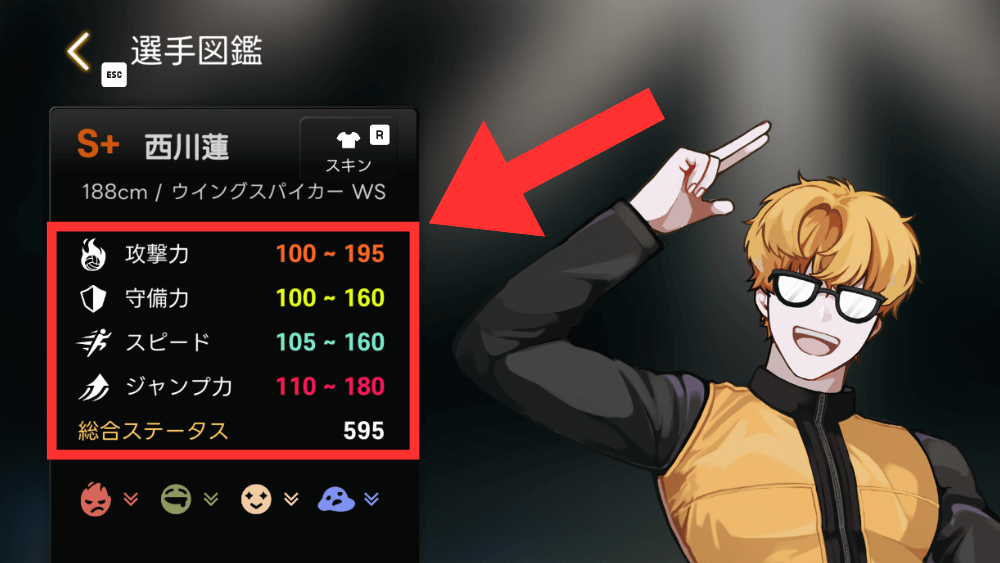Select the green laughing face icon
The width and height of the screenshot is (1000, 563).
(176, 499)
